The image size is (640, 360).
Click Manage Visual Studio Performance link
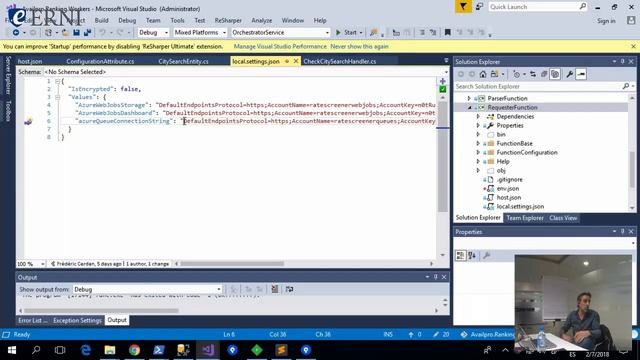280,47
